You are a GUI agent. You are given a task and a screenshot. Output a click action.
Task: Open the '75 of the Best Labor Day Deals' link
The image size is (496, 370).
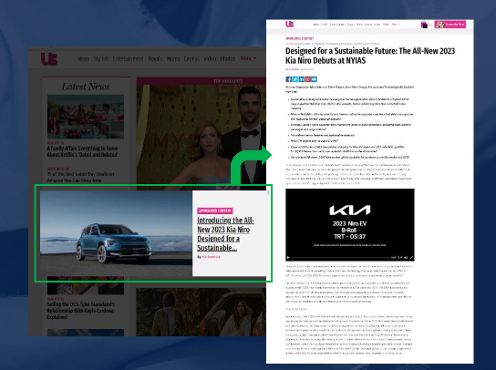tap(80, 177)
